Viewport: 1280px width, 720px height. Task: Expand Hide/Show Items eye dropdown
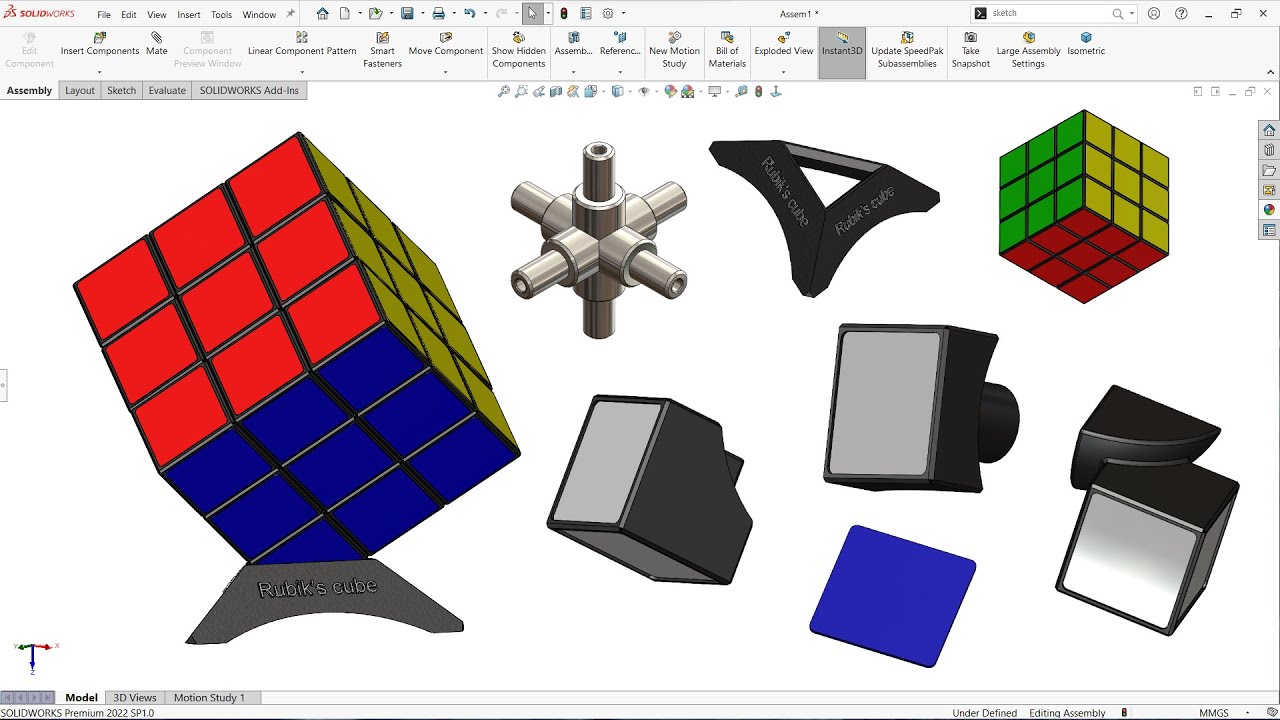[655, 91]
